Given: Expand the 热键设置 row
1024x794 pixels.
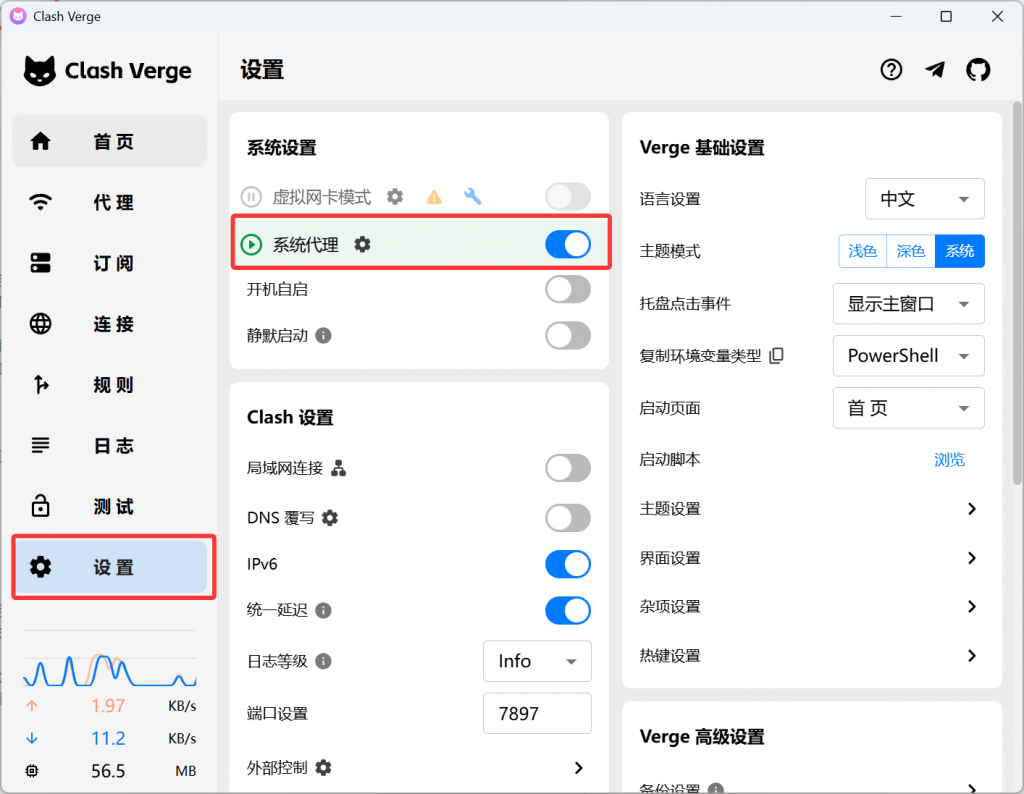Looking at the screenshot, I should click(x=812, y=656).
